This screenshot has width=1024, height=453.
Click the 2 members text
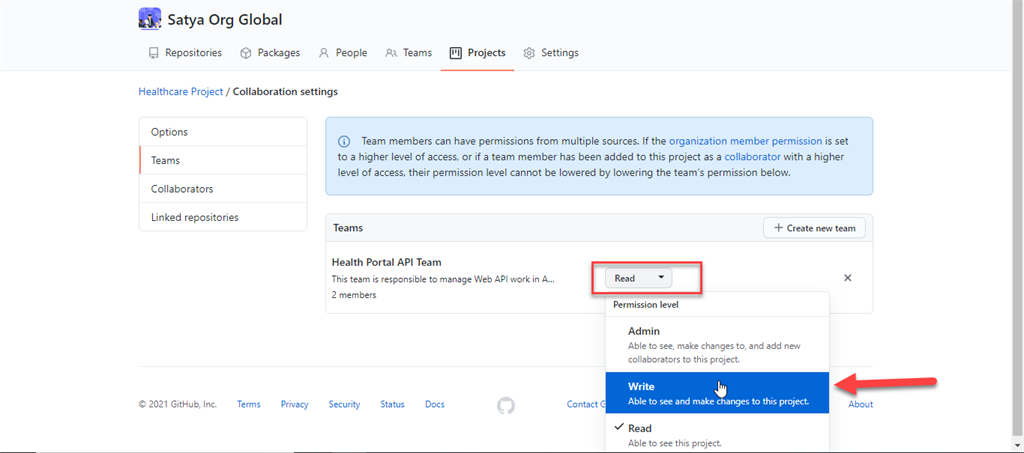(354, 294)
